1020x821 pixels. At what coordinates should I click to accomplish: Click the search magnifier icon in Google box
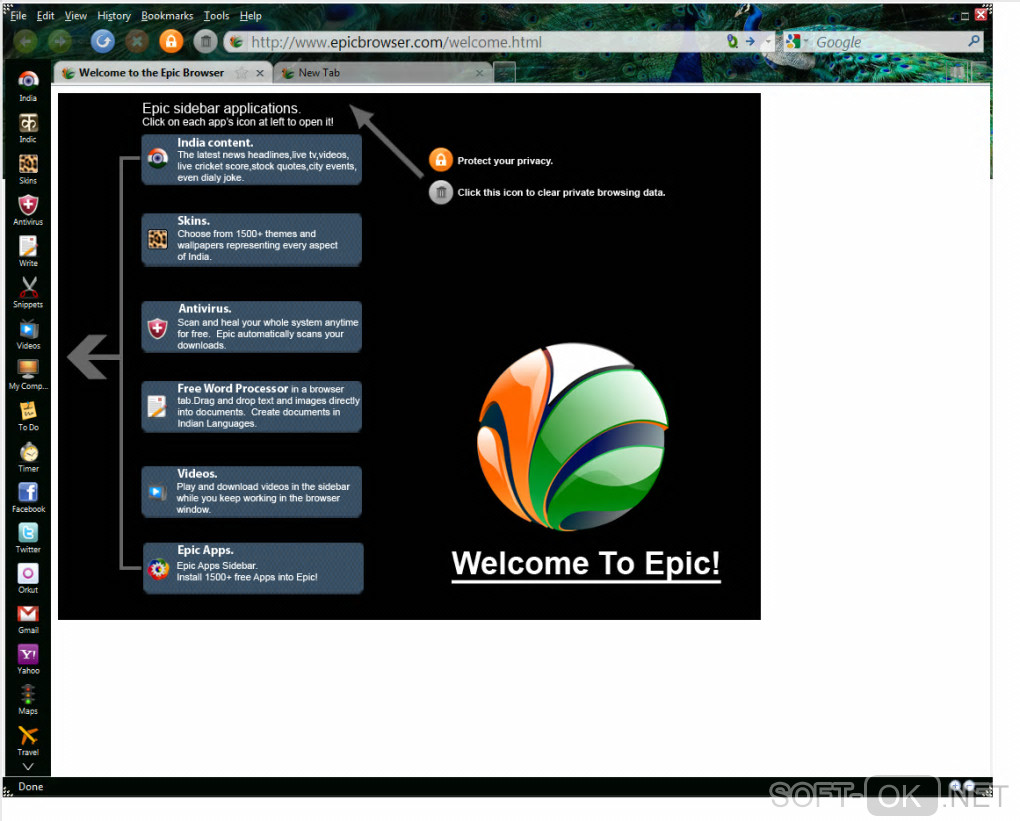point(974,42)
